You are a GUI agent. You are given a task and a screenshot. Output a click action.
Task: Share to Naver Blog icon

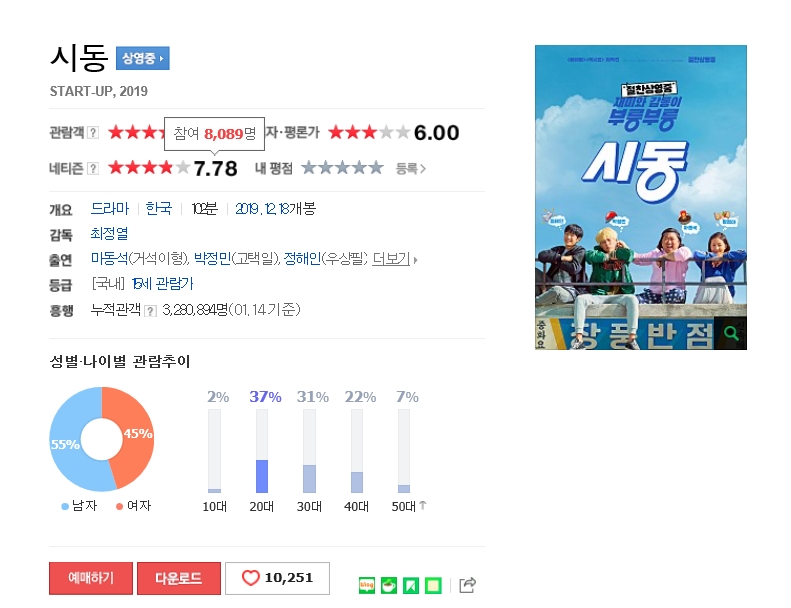click(x=367, y=585)
